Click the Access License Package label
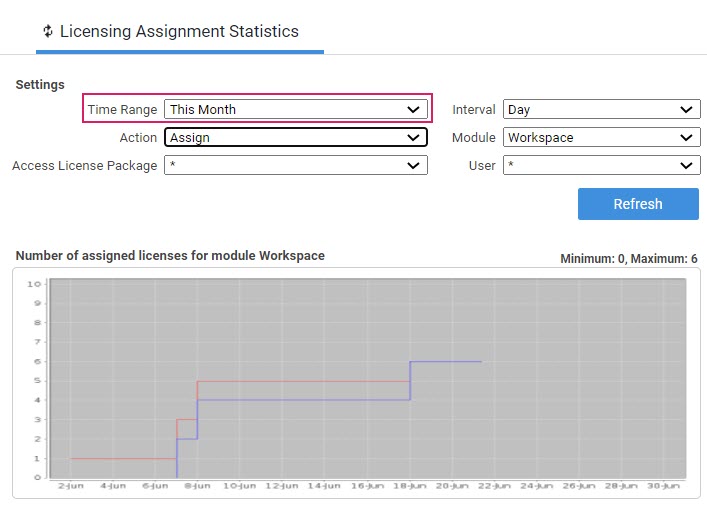 (84, 165)
